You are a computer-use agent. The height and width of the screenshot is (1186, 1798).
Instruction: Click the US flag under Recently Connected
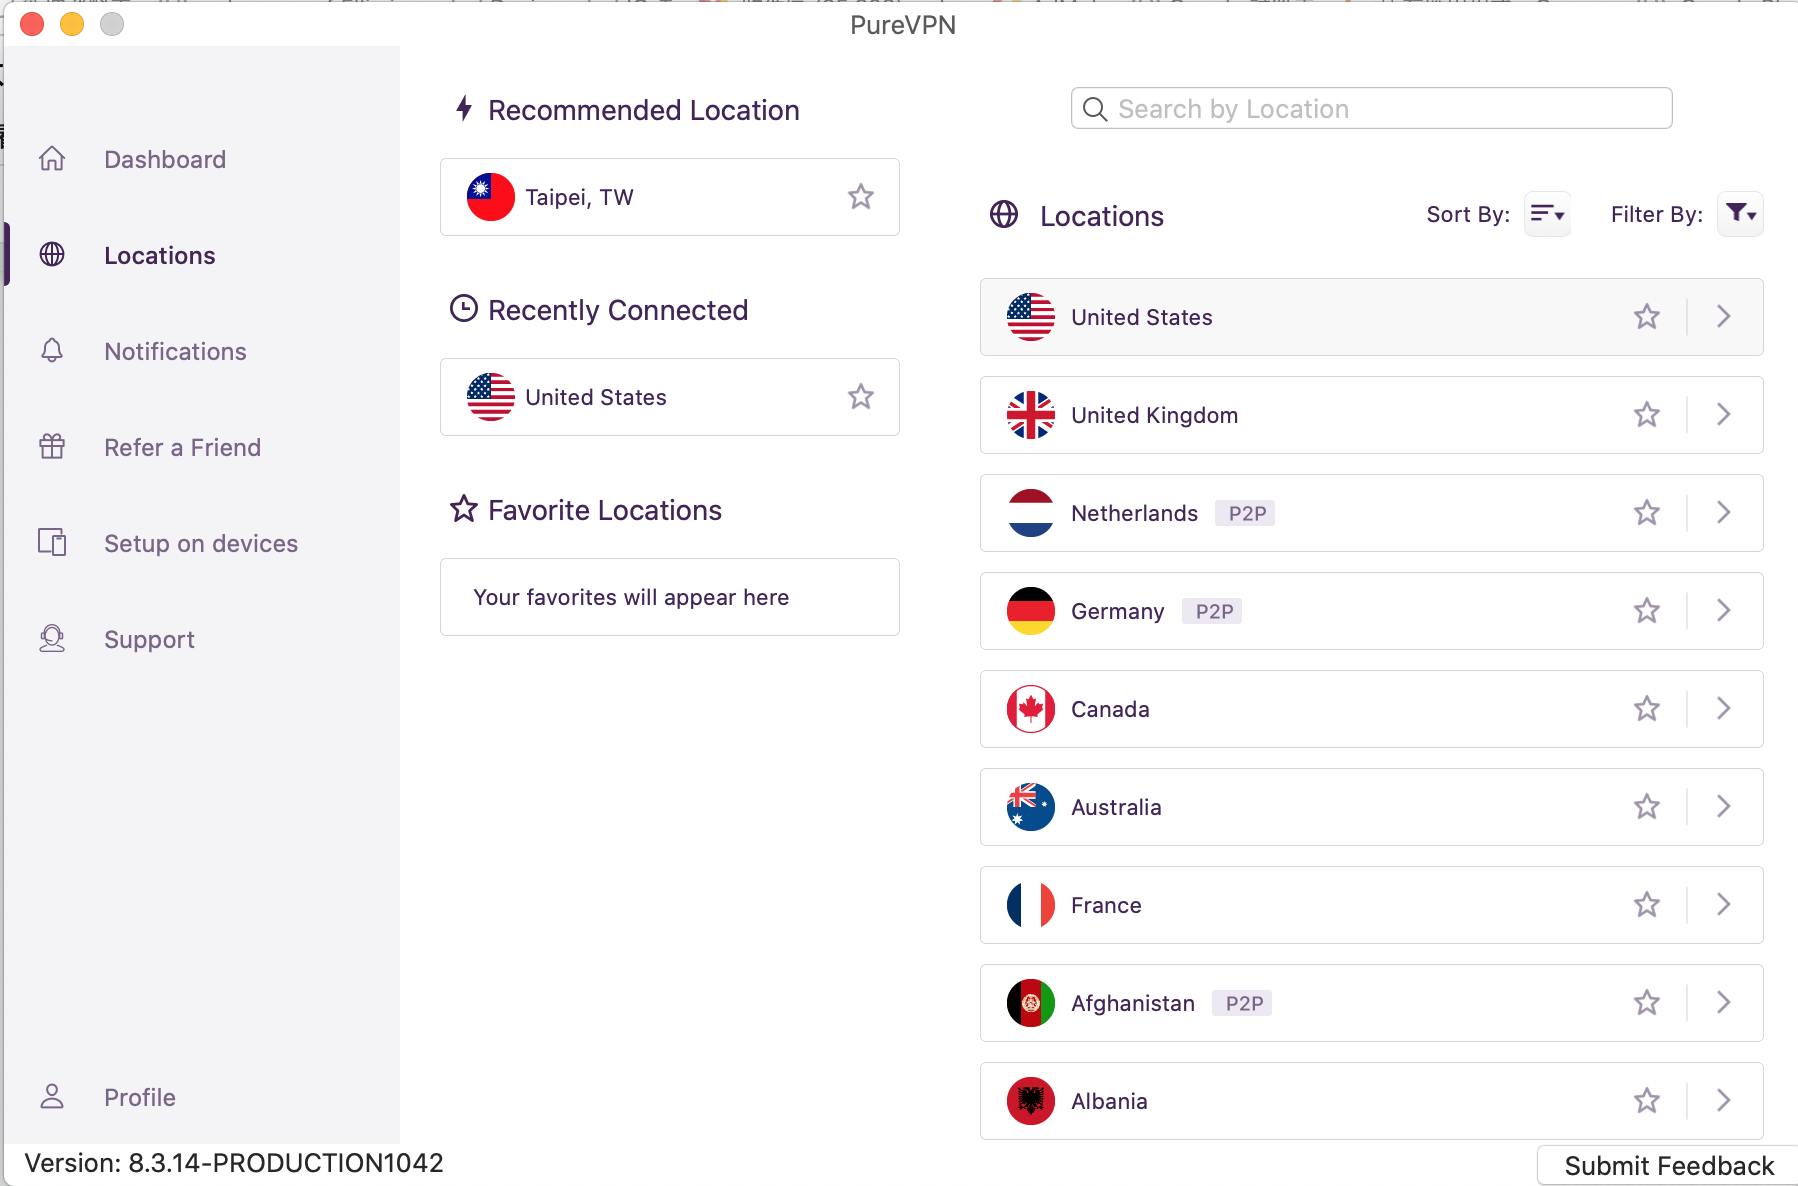coord(491,397)
